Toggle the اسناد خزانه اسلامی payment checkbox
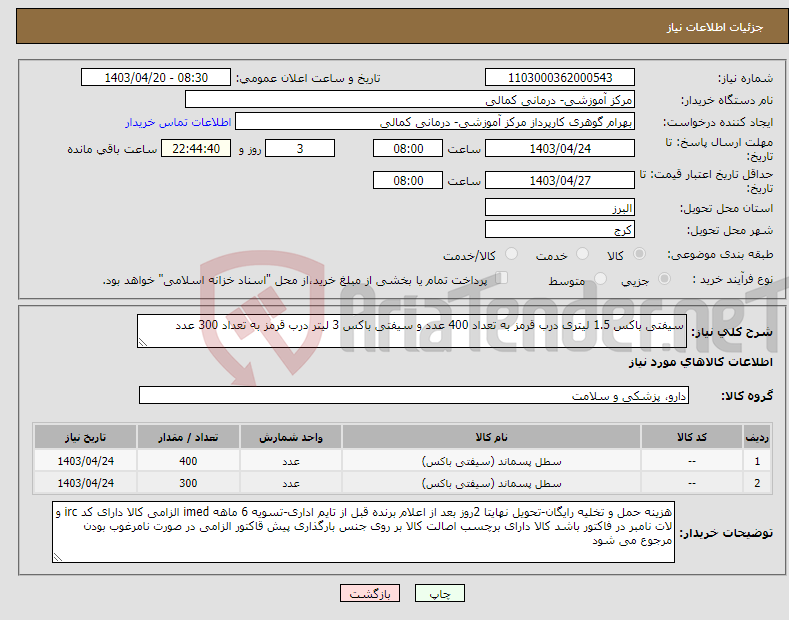789x620 pixels. (x=502, y=278)
